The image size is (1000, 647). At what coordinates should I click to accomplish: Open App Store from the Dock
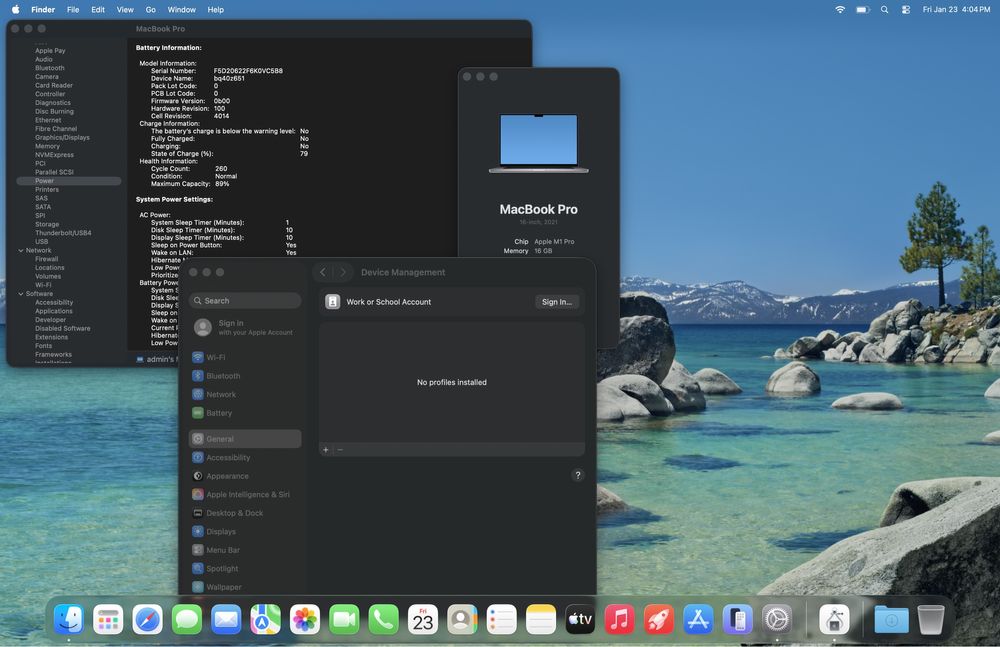[x=698, y=619]
